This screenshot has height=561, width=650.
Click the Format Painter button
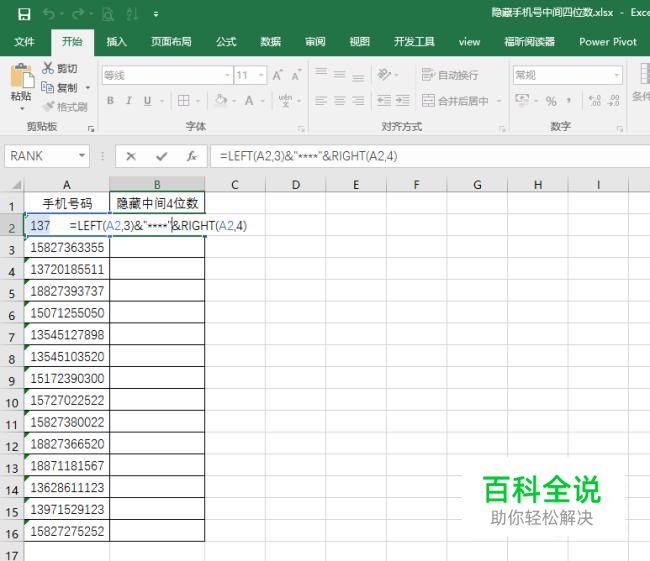tap(66, 107)
